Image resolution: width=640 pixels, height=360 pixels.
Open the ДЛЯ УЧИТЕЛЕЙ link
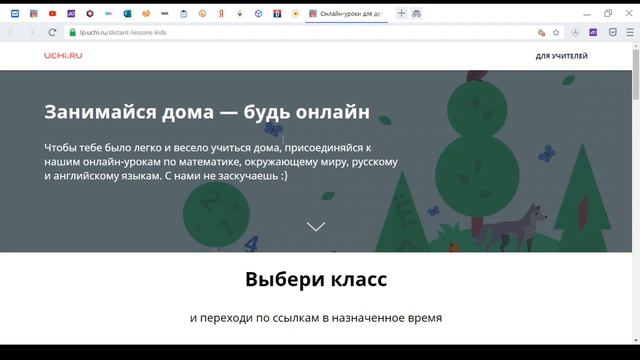coord(562,56)
